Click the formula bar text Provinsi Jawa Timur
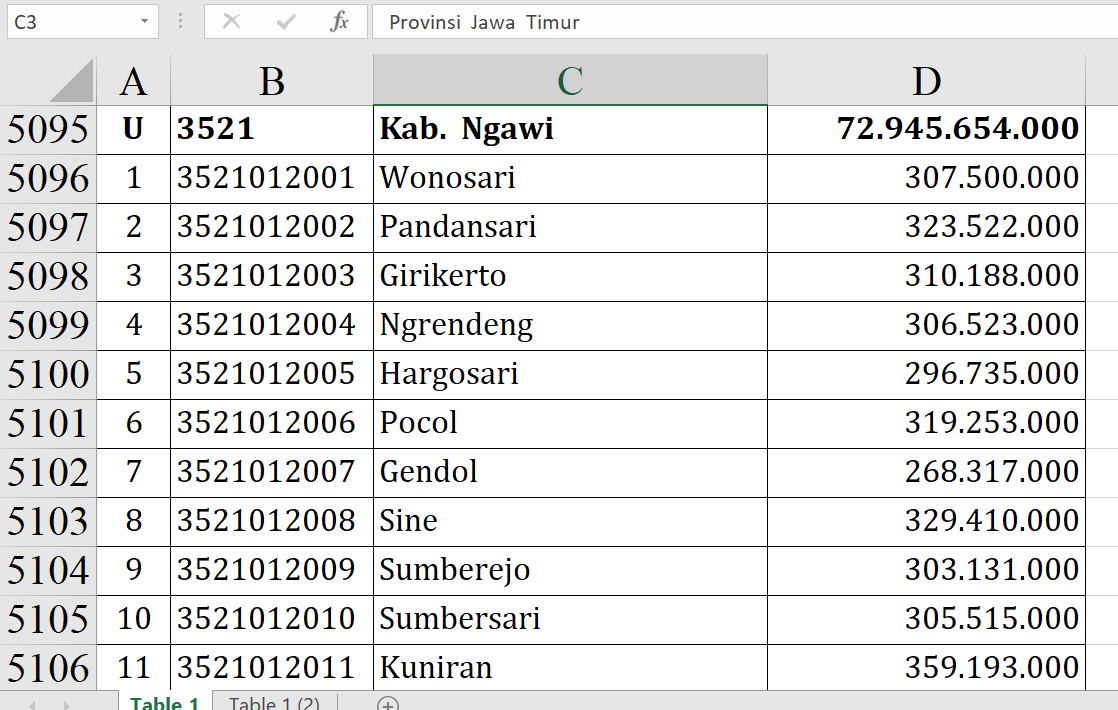The height and width of the screenshot is (710, 1118). [x=484, y=22]
